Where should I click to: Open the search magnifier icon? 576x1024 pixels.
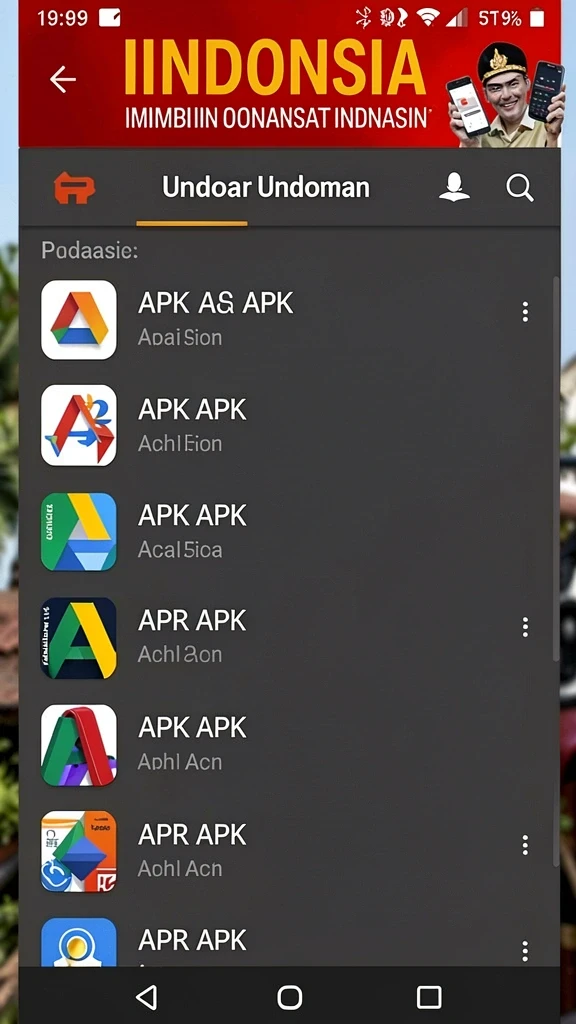click(520, 188)
